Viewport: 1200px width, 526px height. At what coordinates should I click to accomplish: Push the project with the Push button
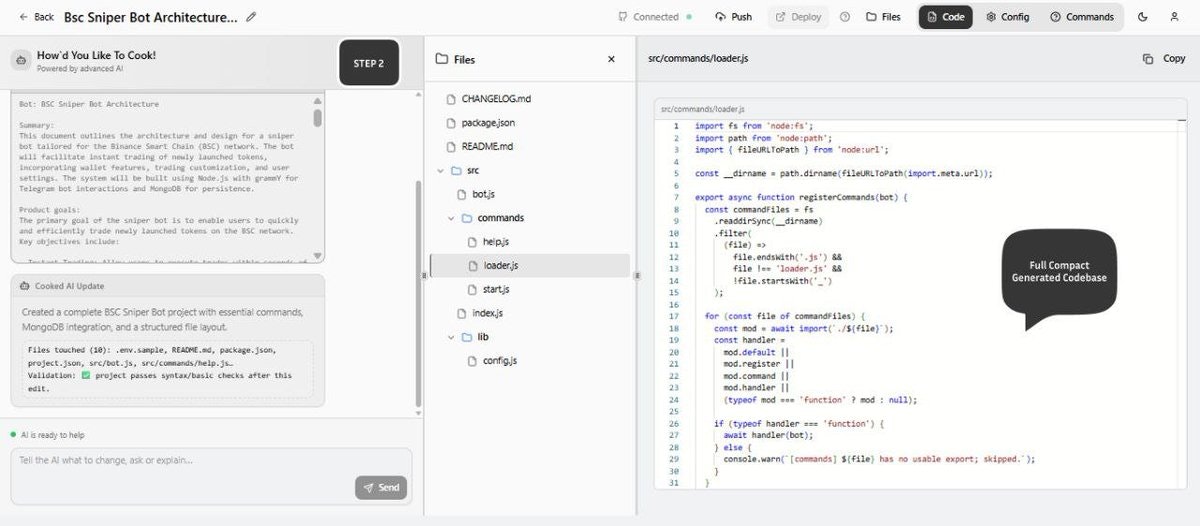734,17
